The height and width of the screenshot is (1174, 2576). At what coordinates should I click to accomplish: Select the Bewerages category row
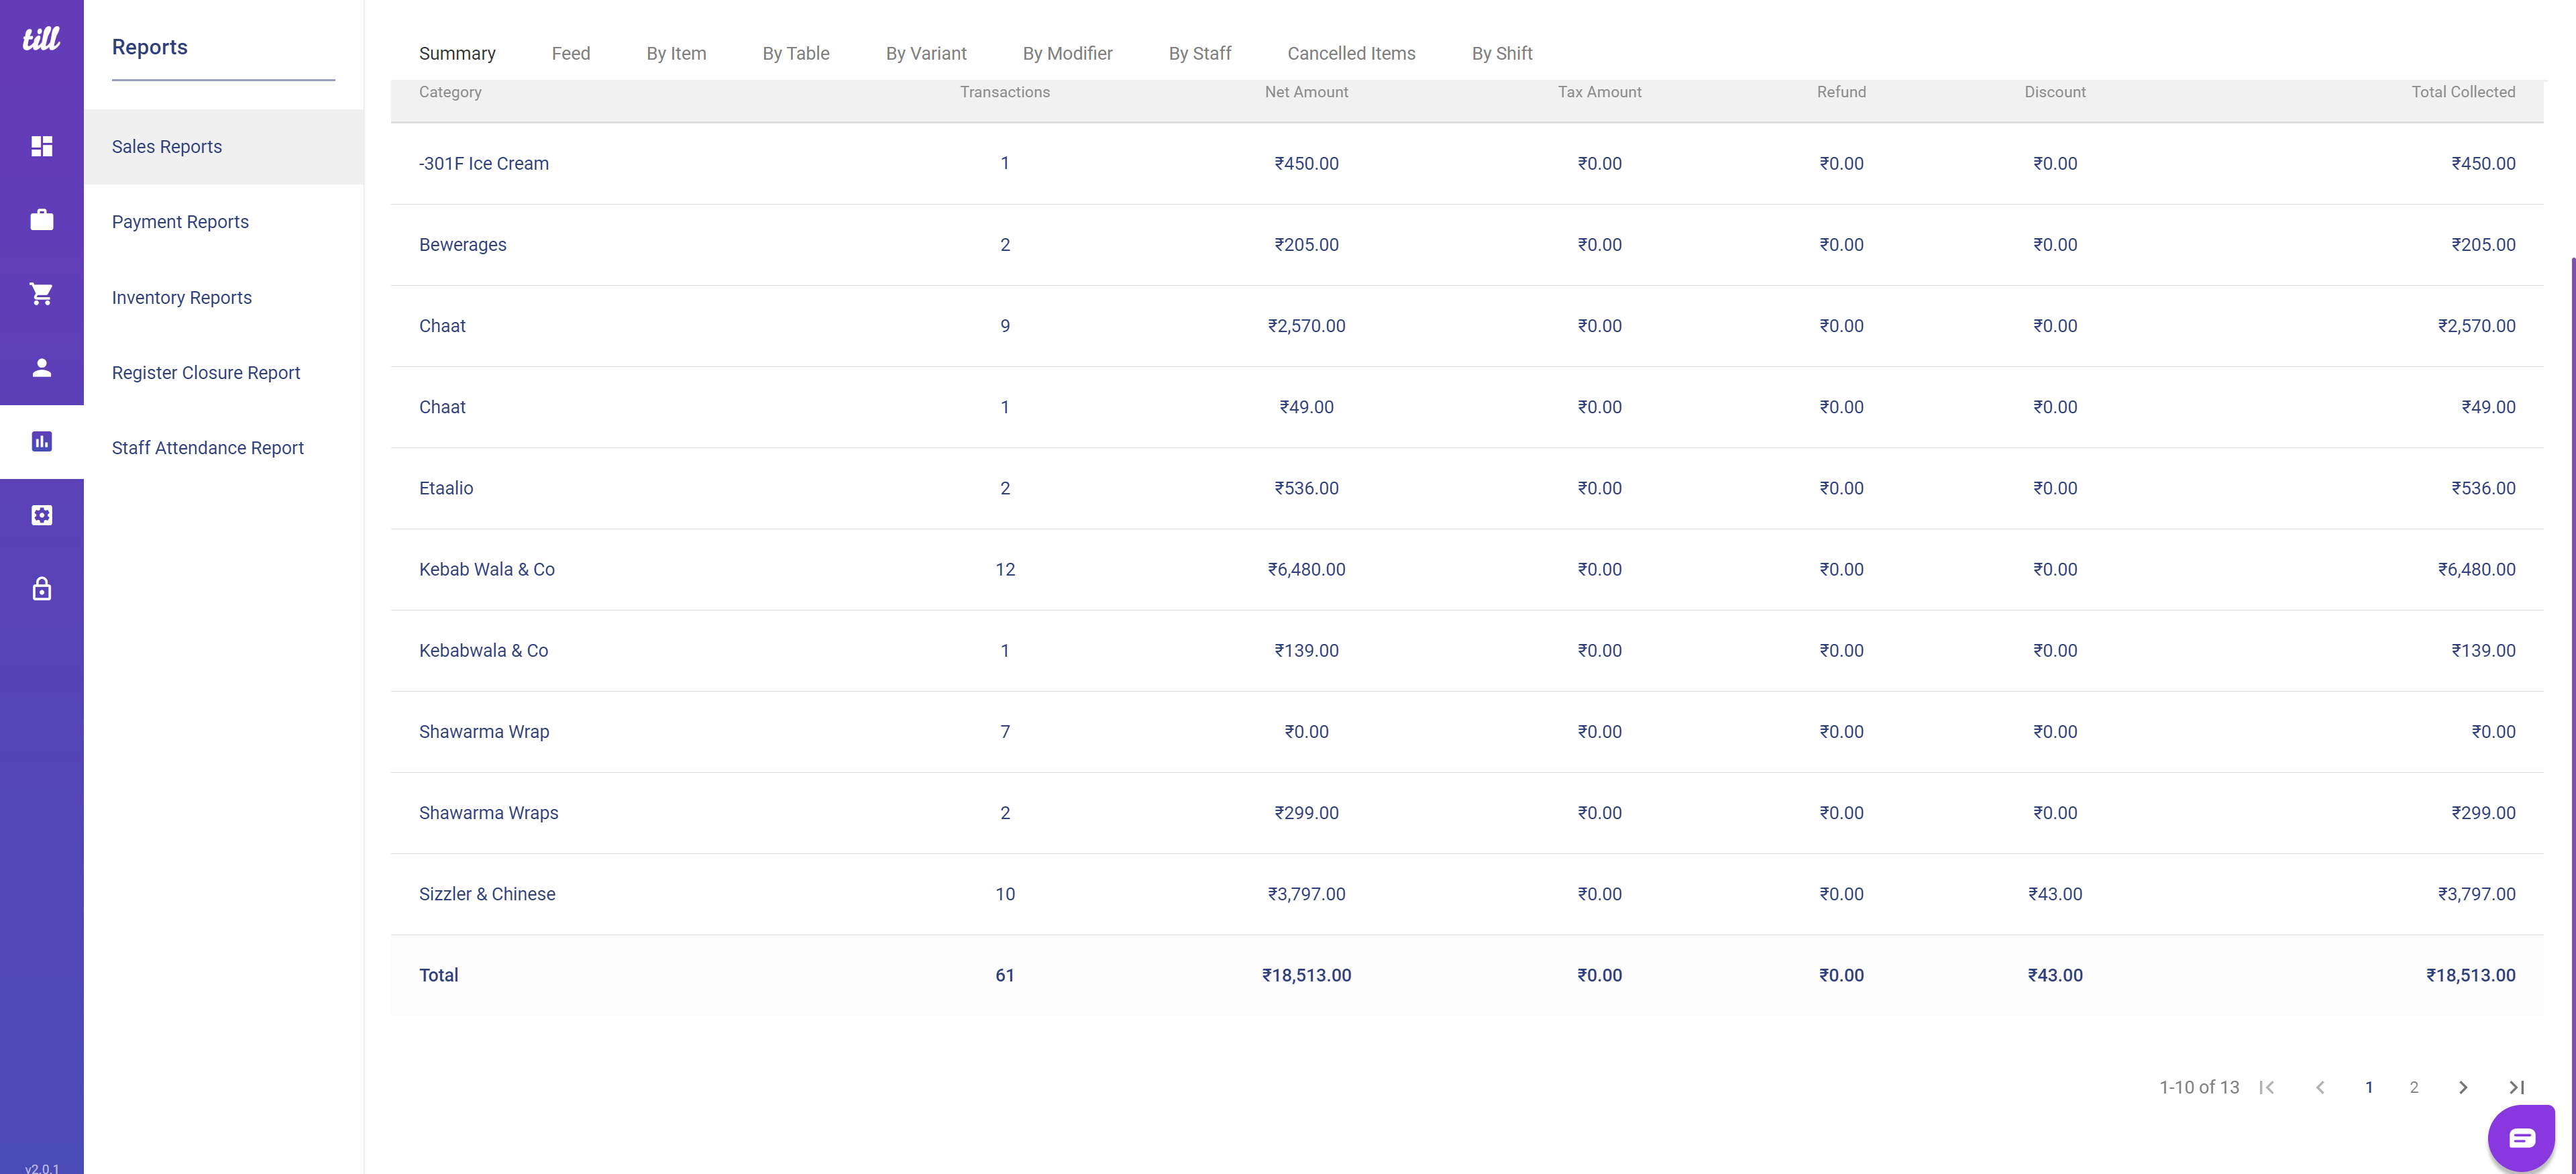1467,244
